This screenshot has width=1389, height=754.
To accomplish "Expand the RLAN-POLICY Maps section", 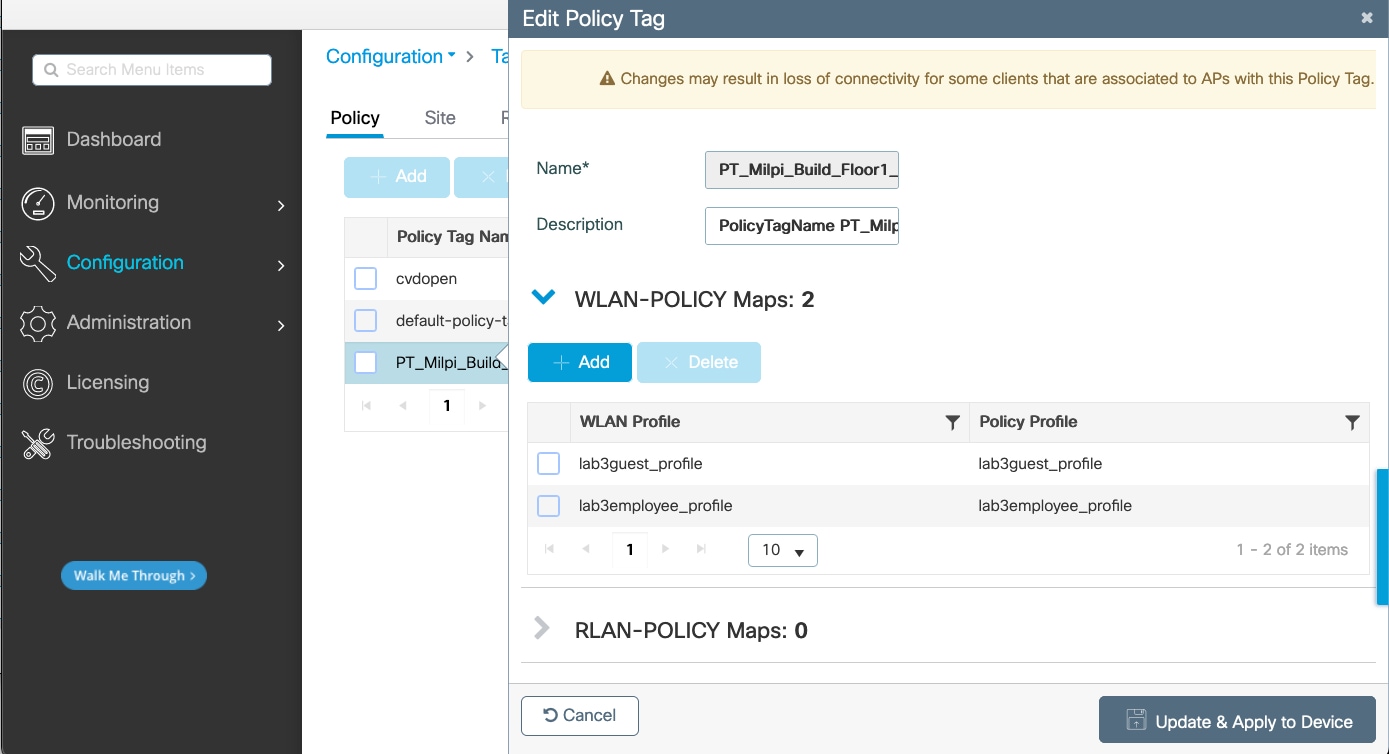I will 542,628.
